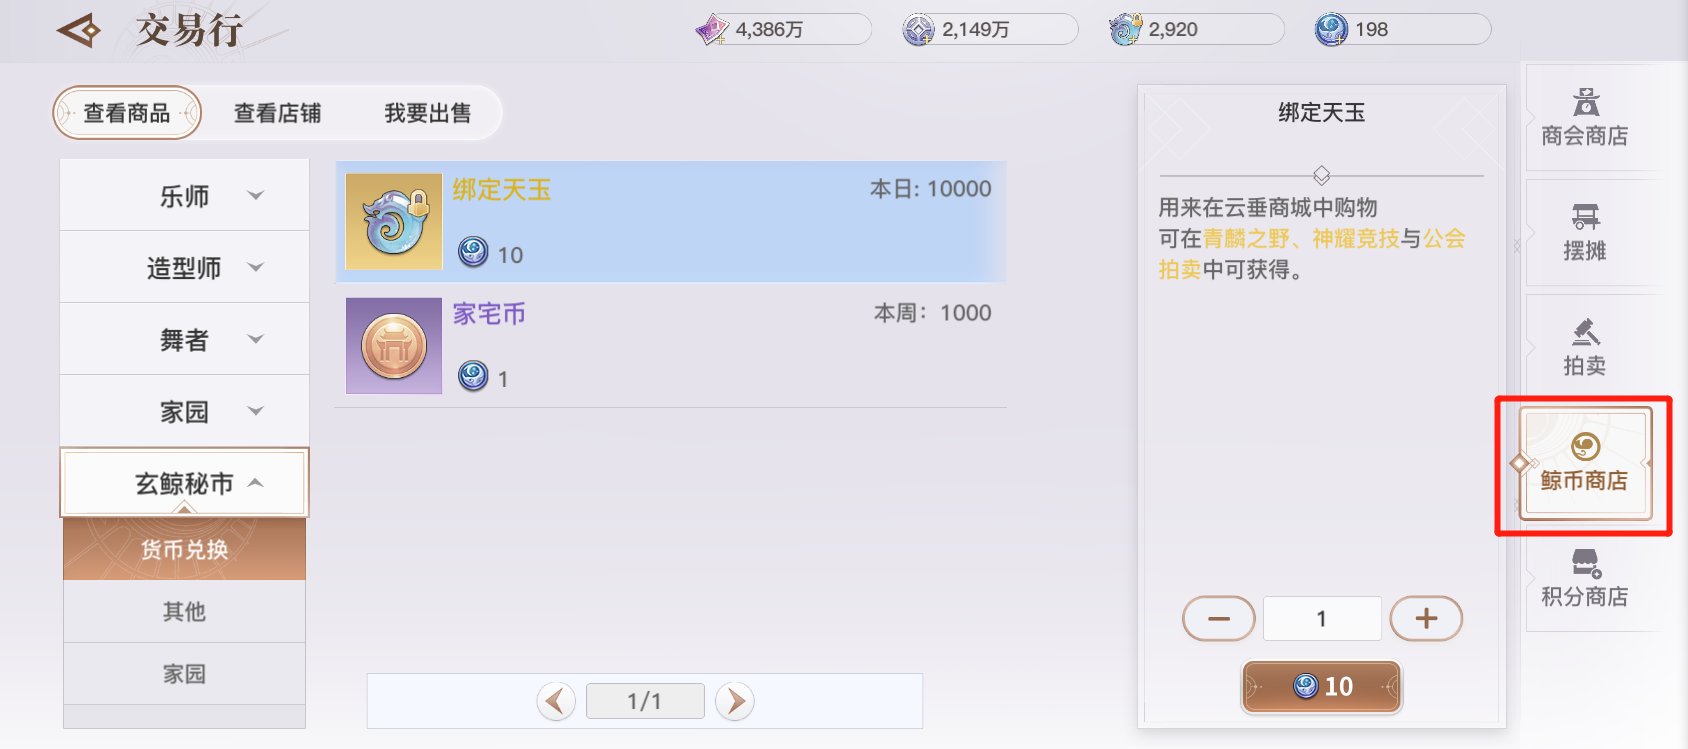This screenshot has width=1688, height=749.
Task: Expand the 造型师 category
Action: [x=184, y=267]
